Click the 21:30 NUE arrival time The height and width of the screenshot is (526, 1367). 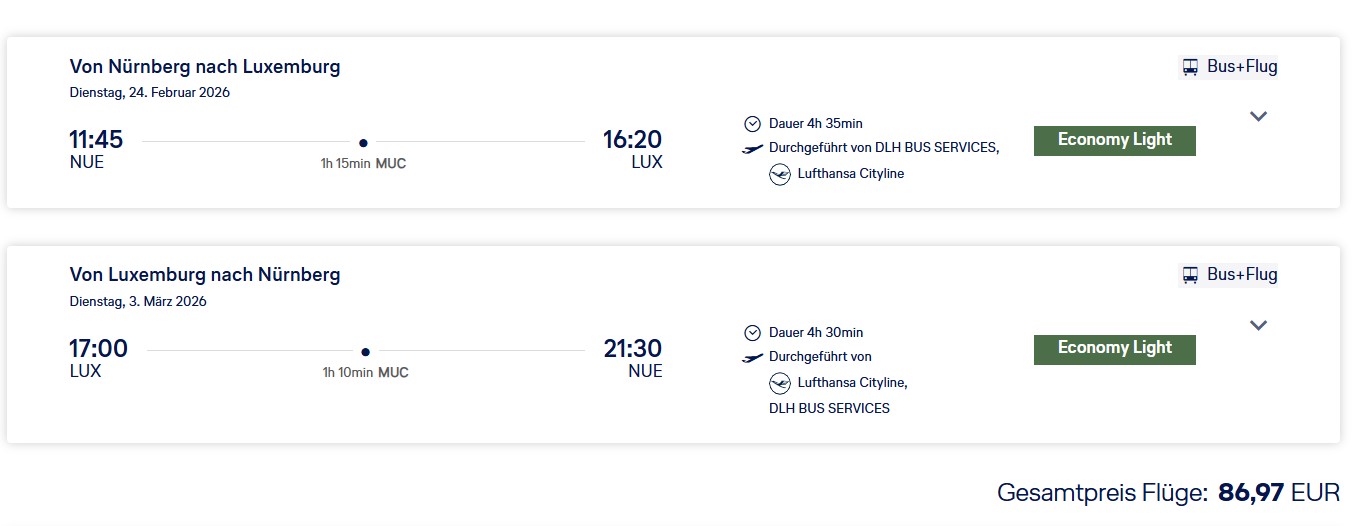tap(632, 349)
